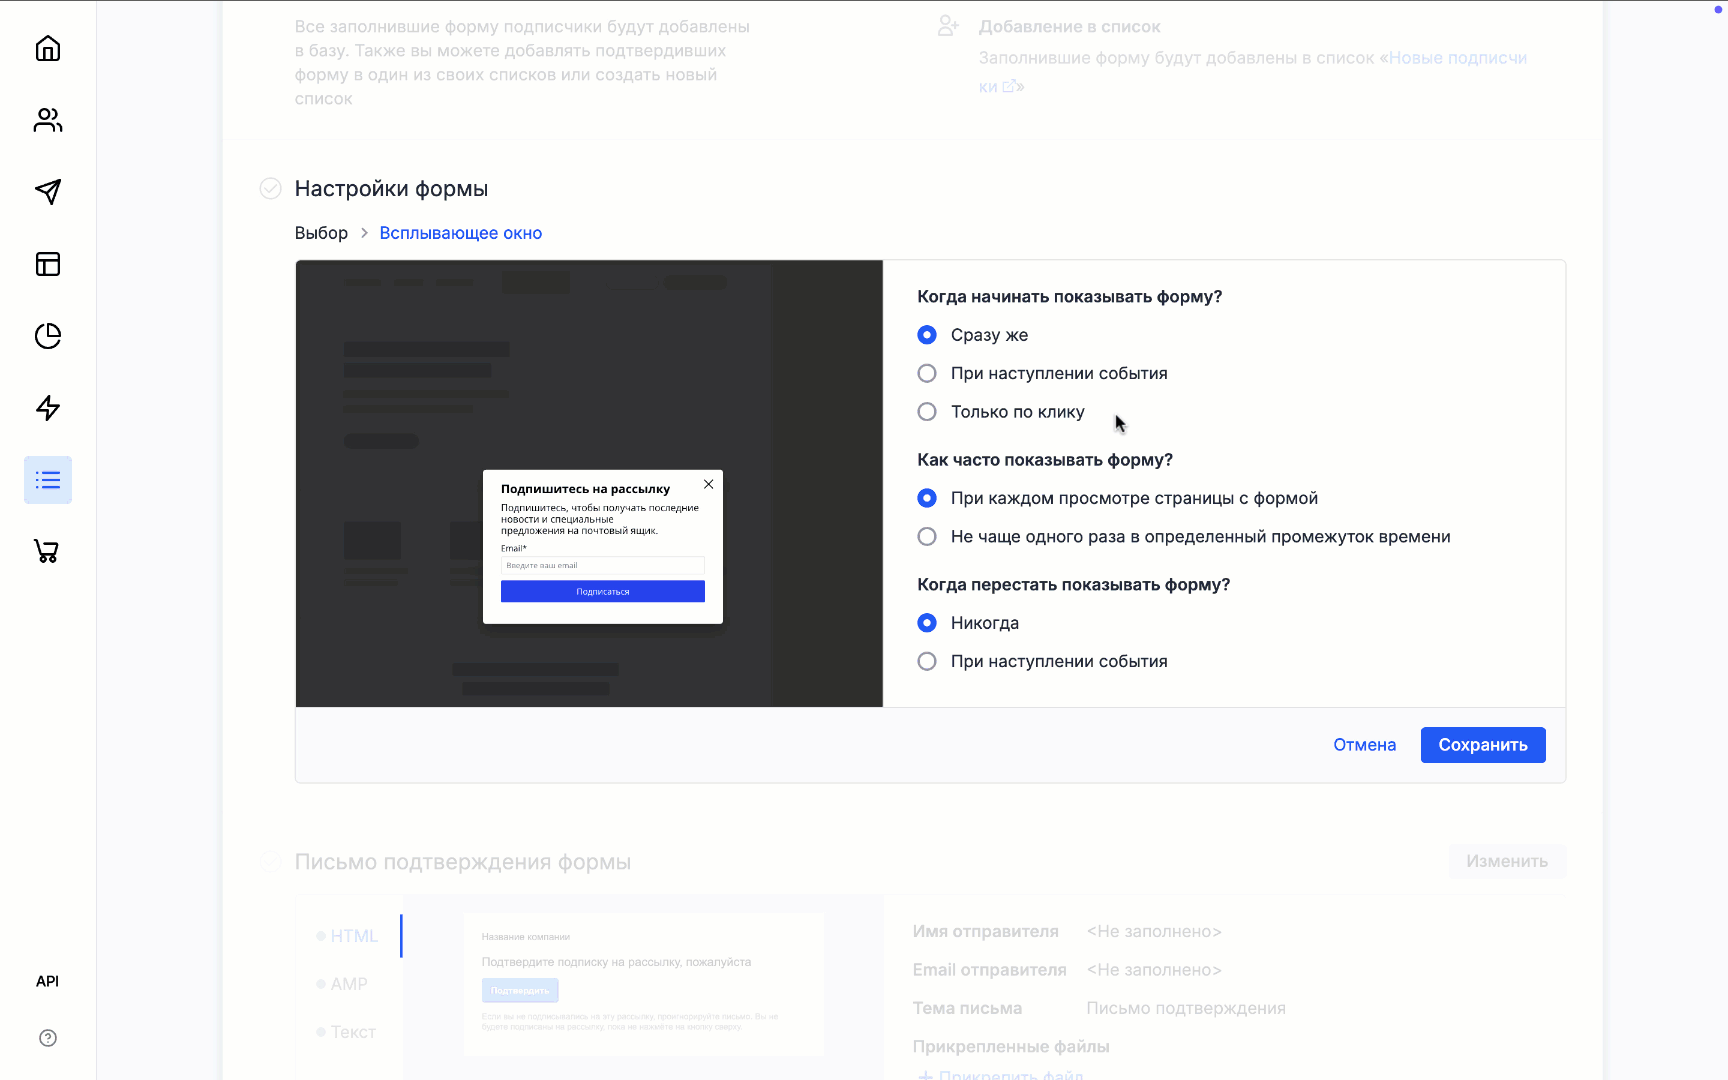
Task: Open the Help question mark icon
Action: click(x=47, y=1038)
